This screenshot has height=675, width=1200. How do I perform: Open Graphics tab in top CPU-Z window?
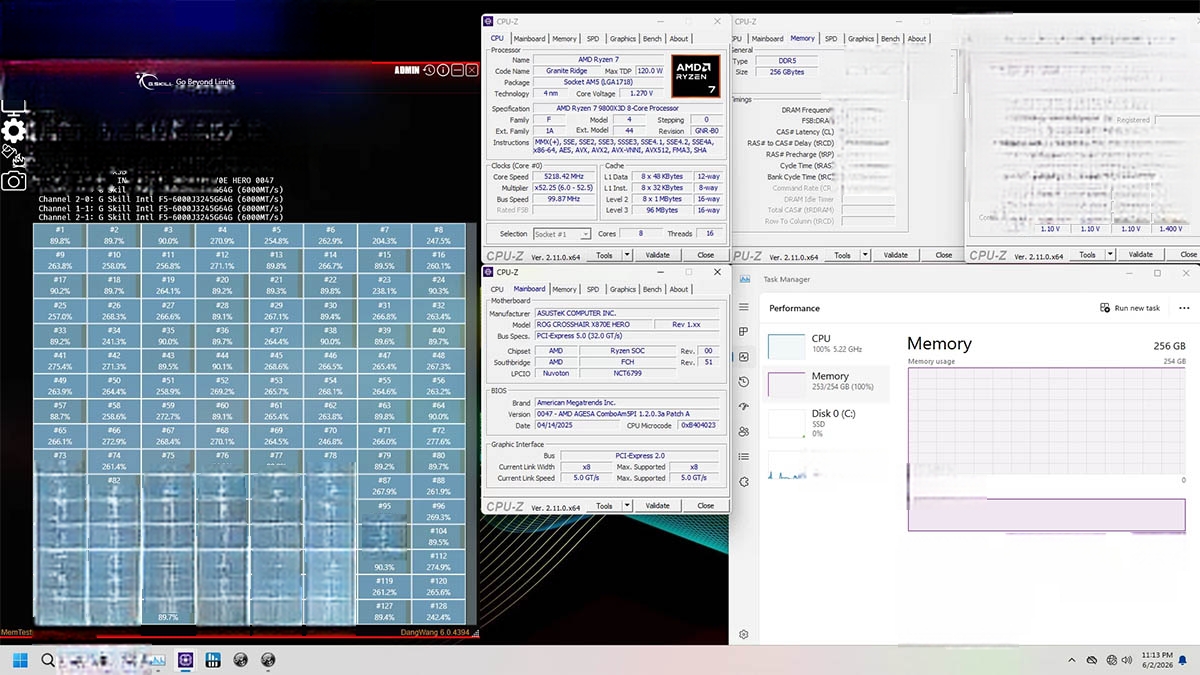coord(623,39)
